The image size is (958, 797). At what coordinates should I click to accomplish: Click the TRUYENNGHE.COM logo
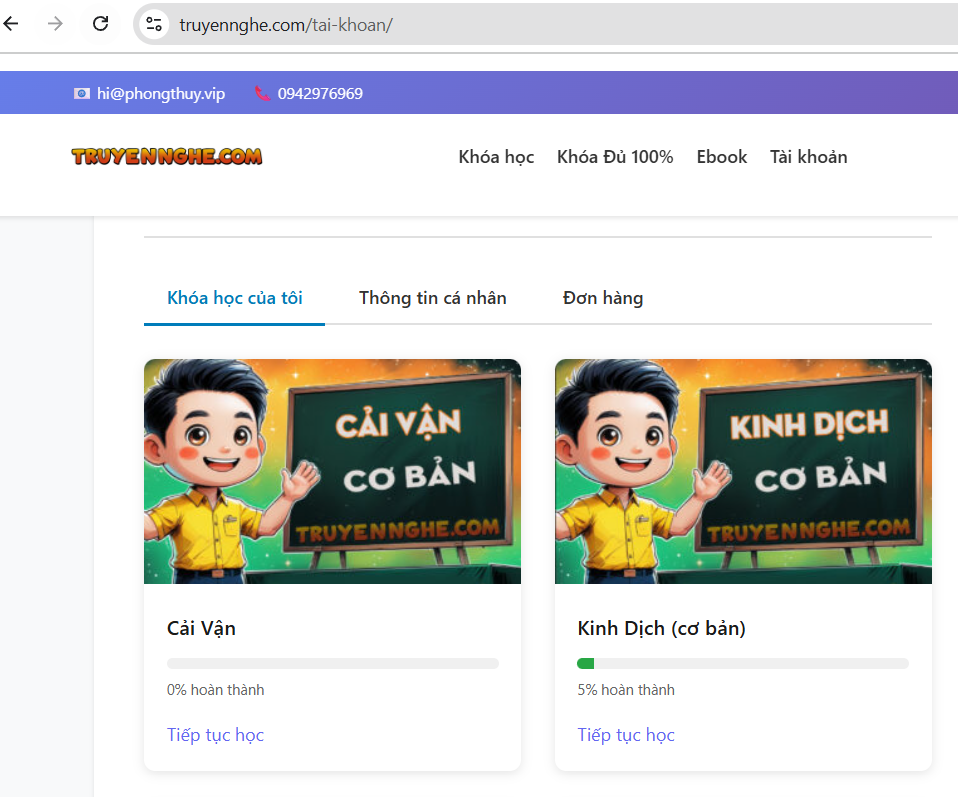pos(167,156)
